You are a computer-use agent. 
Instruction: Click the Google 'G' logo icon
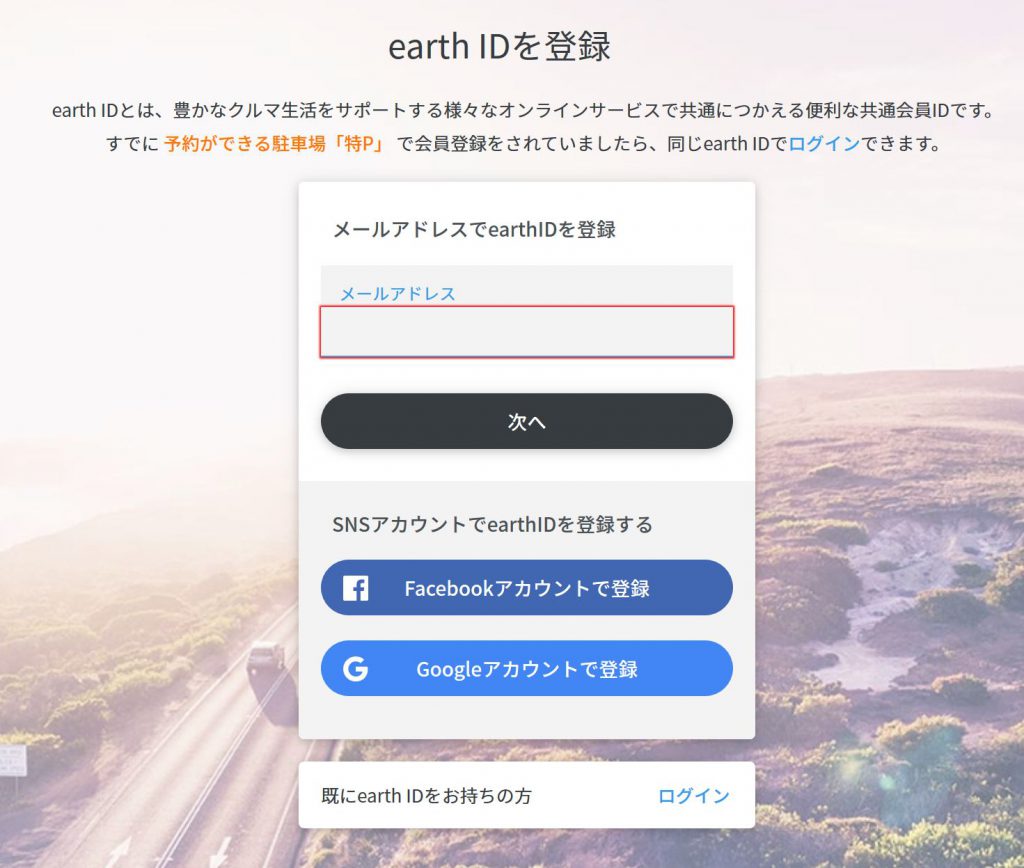(x=356, y=669)
